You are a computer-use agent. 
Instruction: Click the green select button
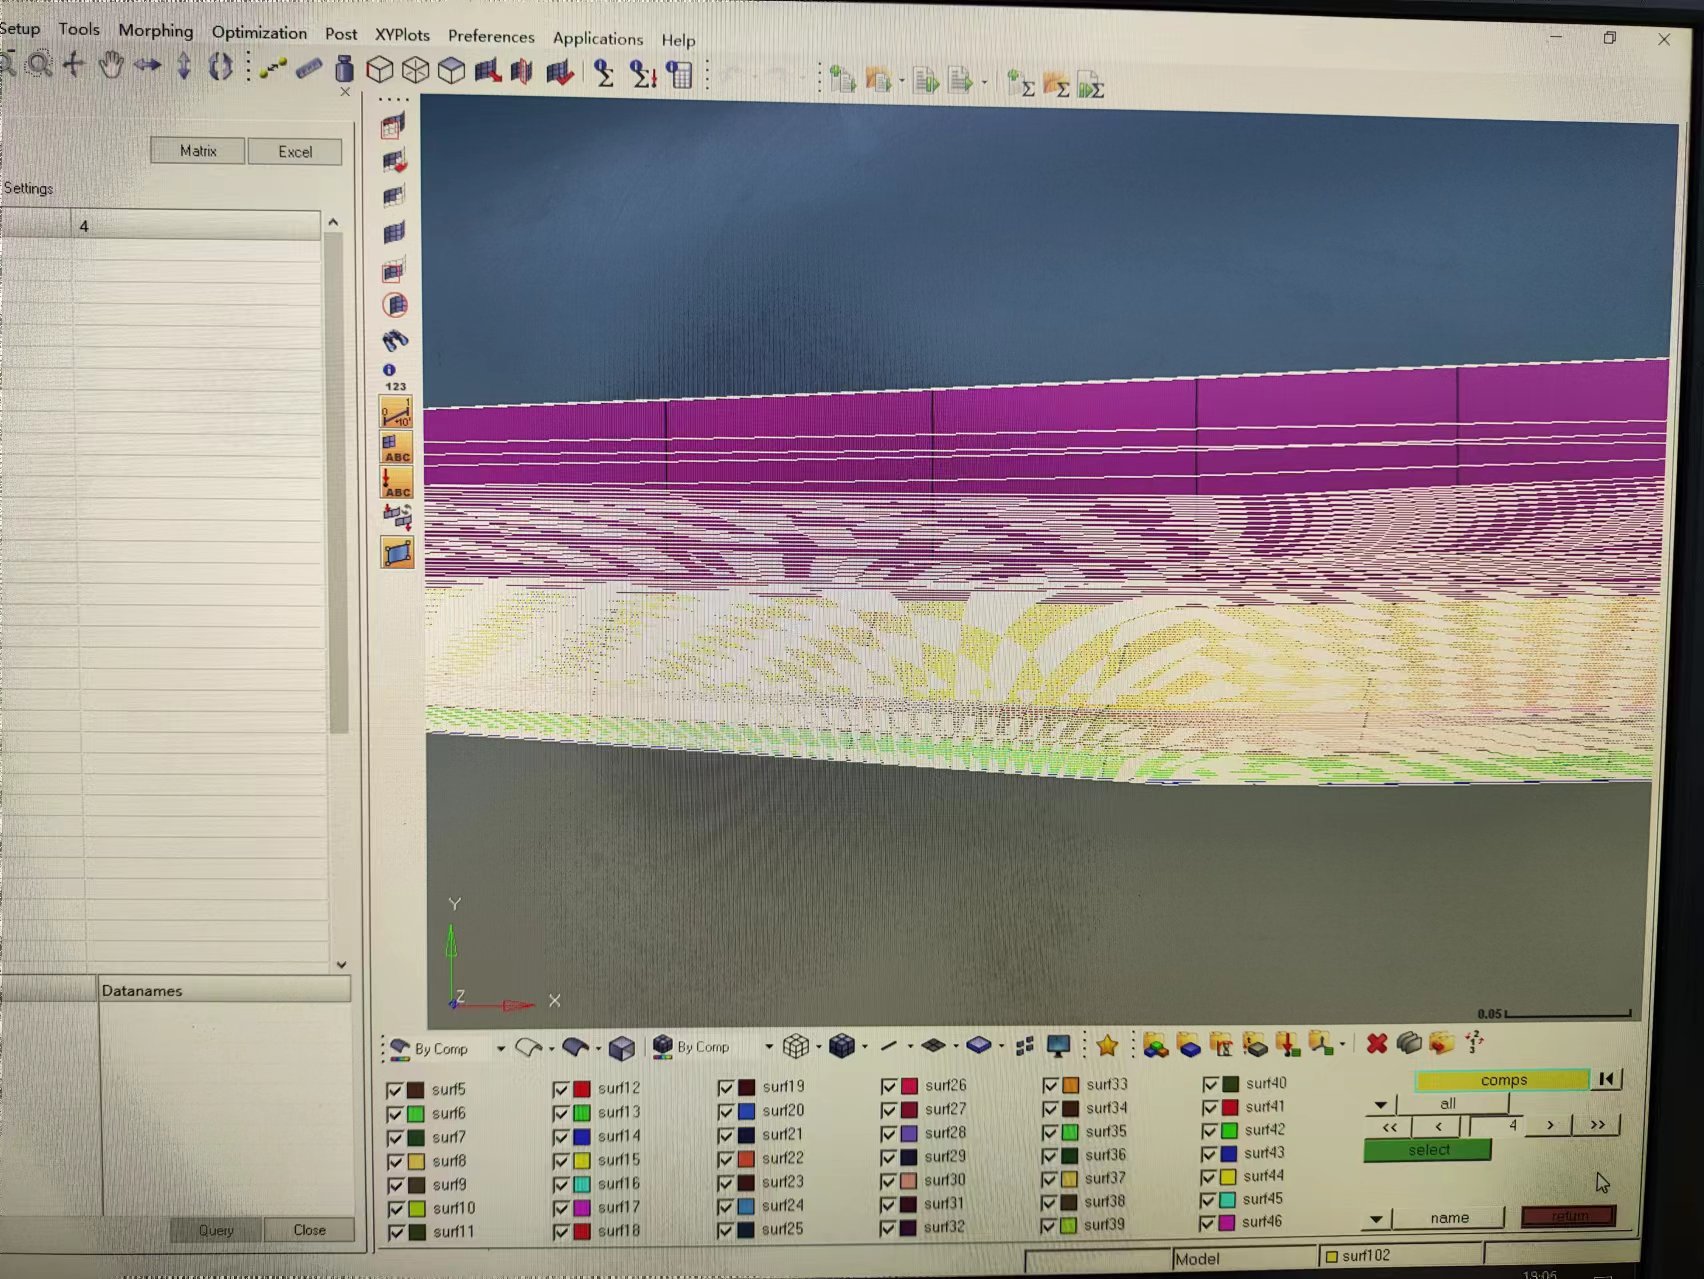click(1428, 1151)
